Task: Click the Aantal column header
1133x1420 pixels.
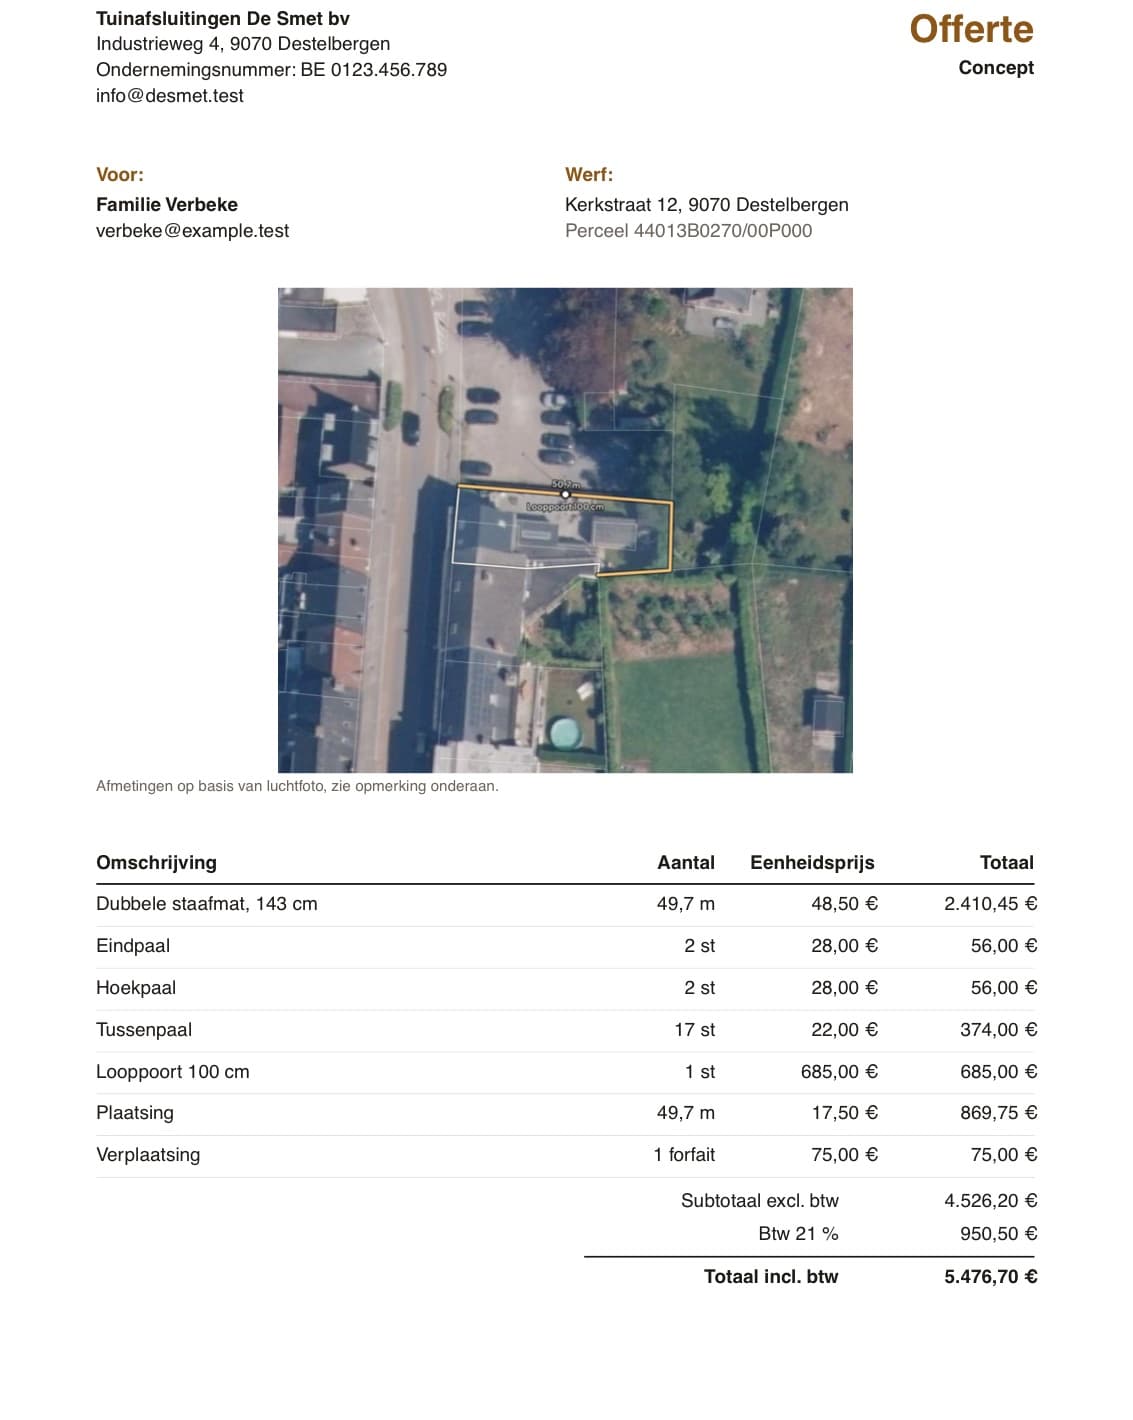Action: pyautogui.click(x=686, y=862)
